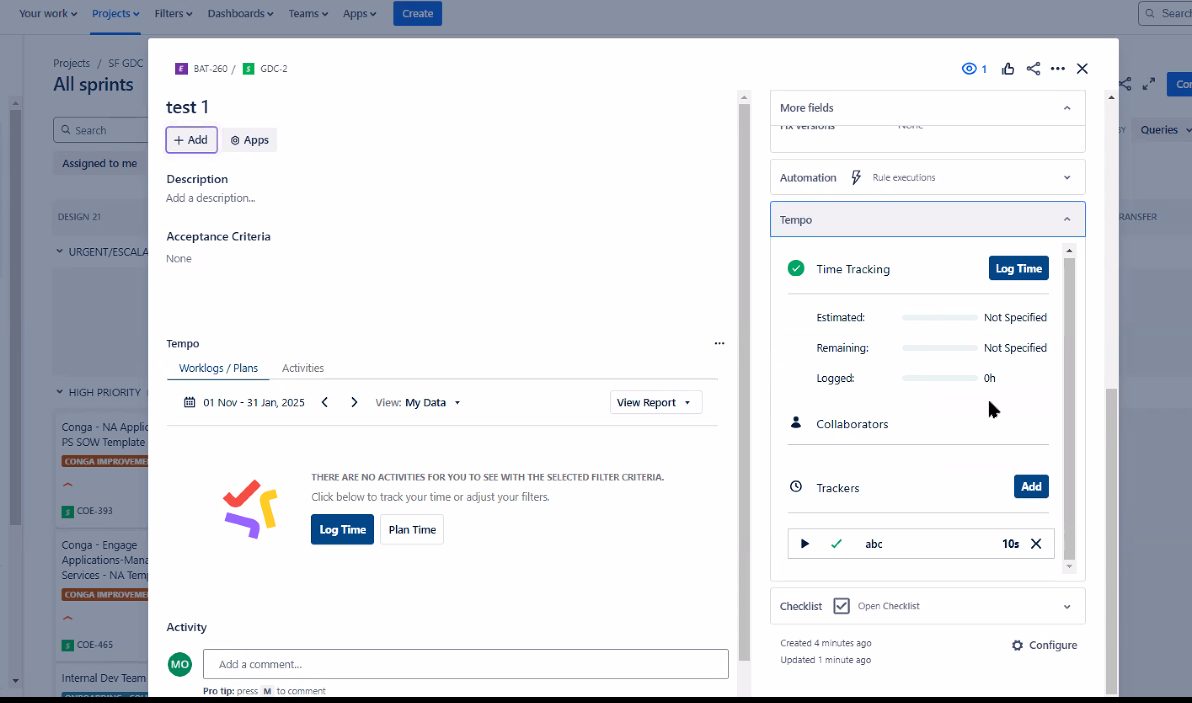
Task: Open Tempo panel three-dot options
Action: [719, 343]
